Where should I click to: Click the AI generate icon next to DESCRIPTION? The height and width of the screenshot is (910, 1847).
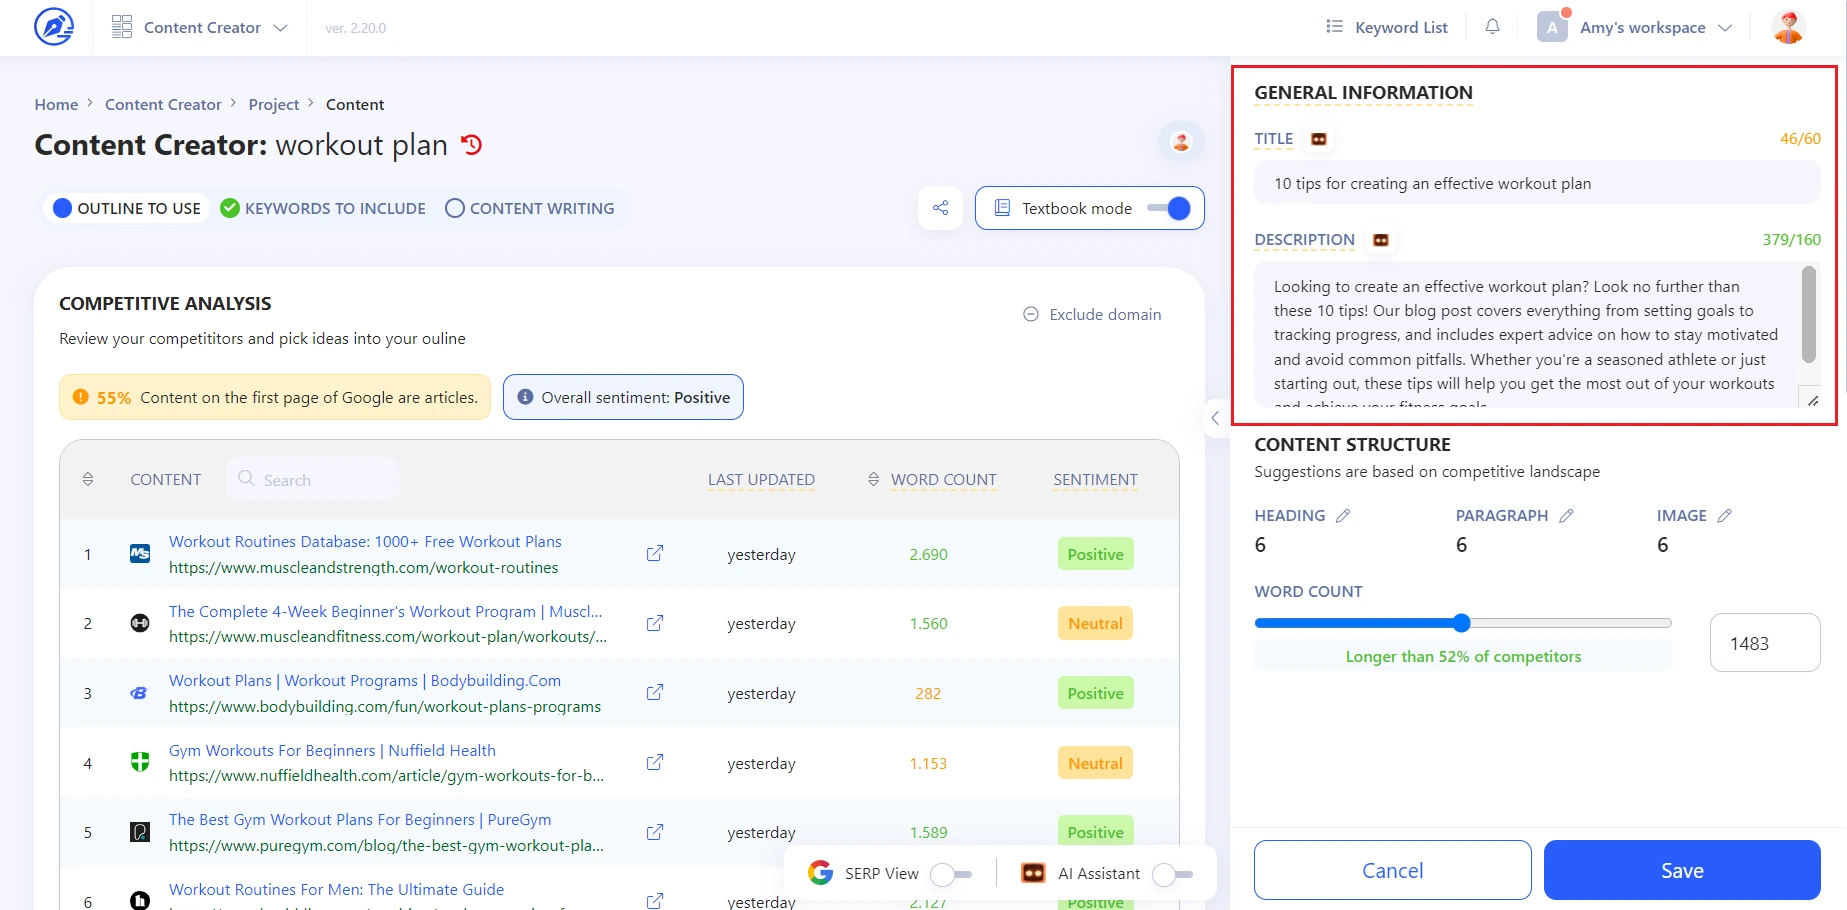click(x=1381, y=240)
